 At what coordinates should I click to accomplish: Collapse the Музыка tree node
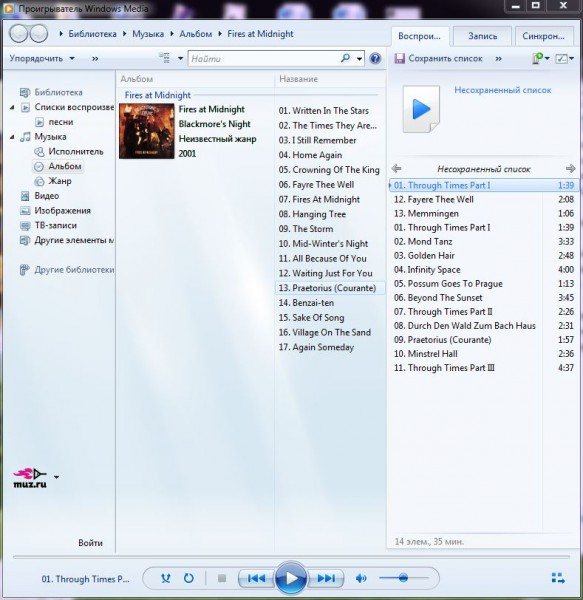point(12,137)
